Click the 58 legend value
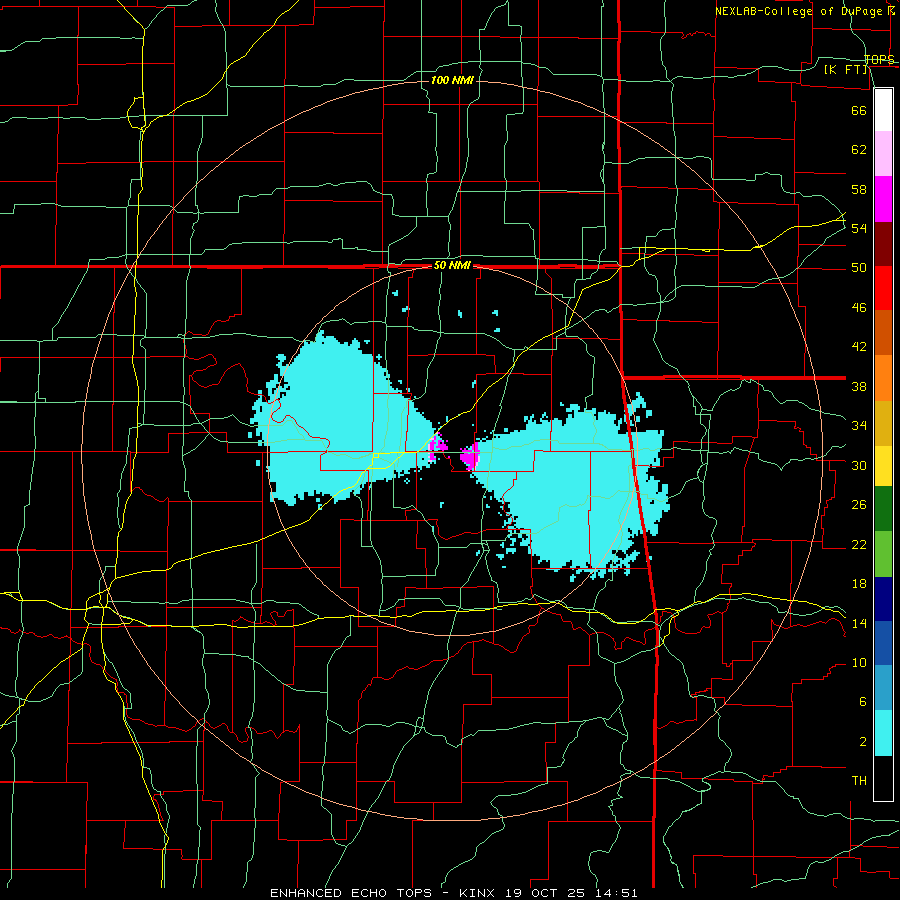This screenshot has height=900, width=900. [x=859, y=189]
